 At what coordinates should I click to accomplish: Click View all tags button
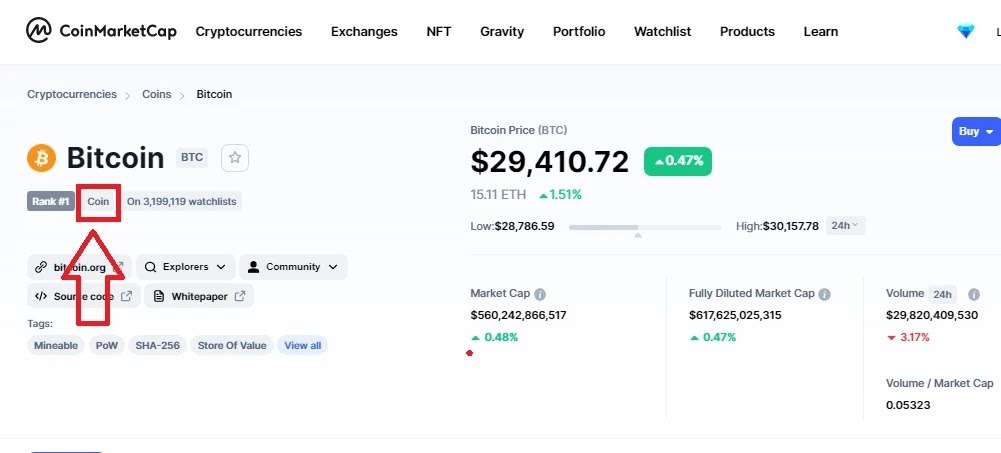(x=302, y=346)
